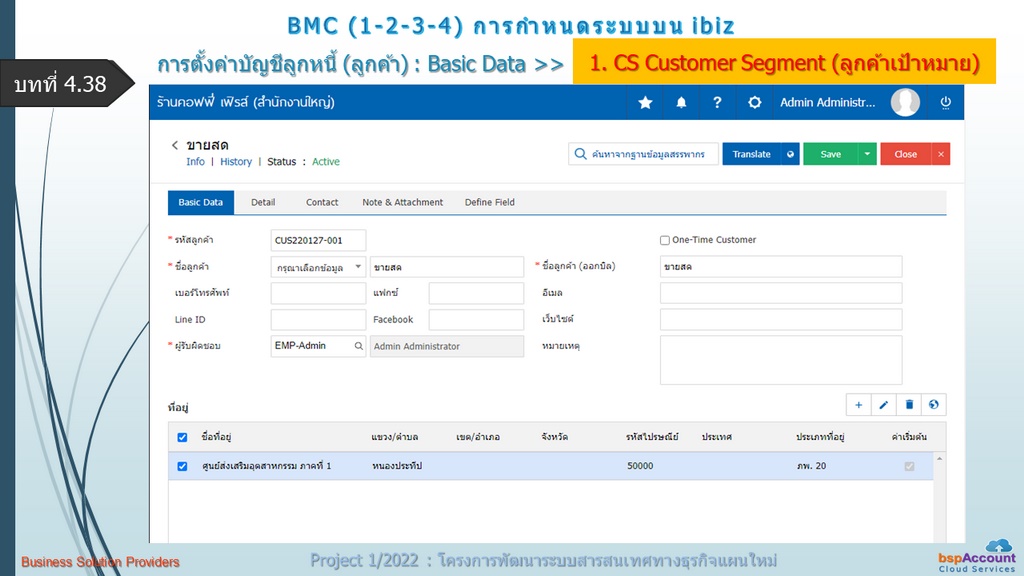1024x576 pixels.
Task: Search the responsible person lookup icon
Action: click(359, 346)
